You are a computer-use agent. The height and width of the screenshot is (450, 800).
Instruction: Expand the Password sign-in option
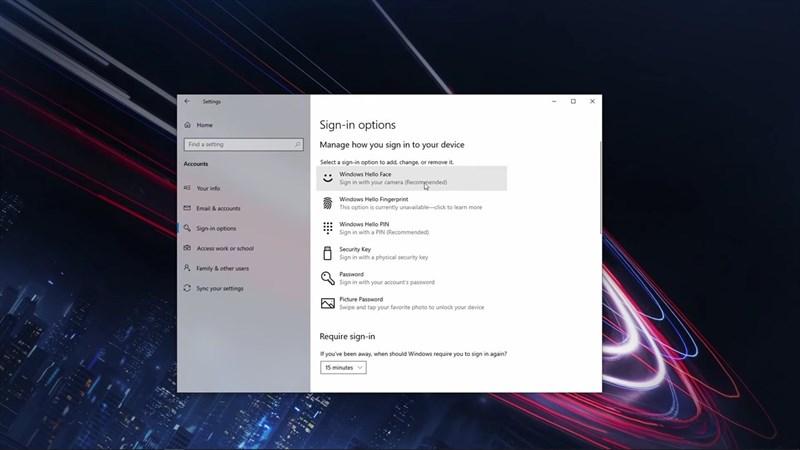click(x=412, y=278)
